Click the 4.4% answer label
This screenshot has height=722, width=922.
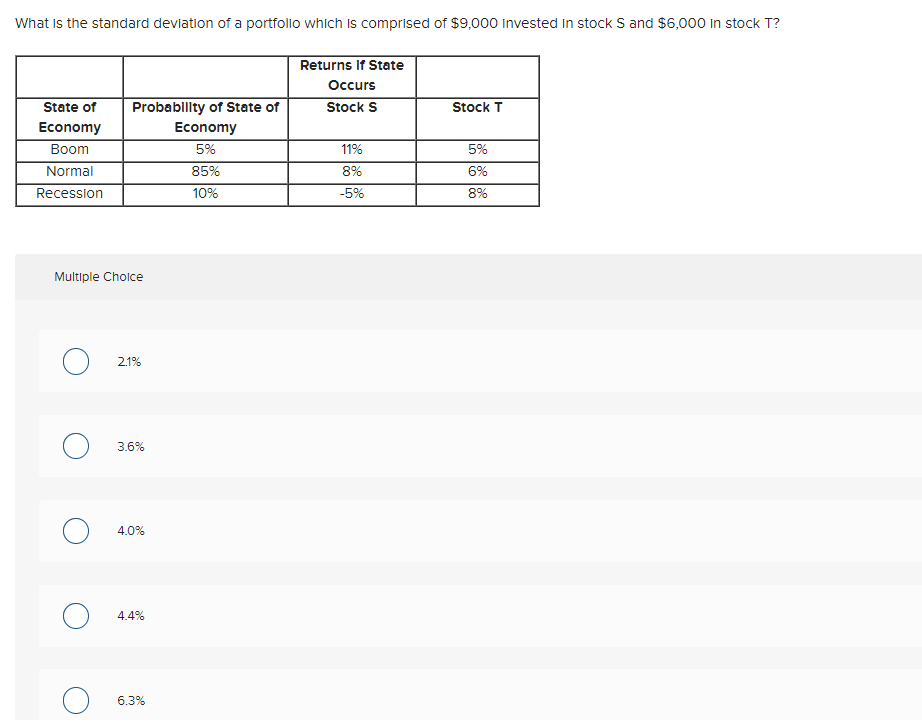click(x=130, y=616)
